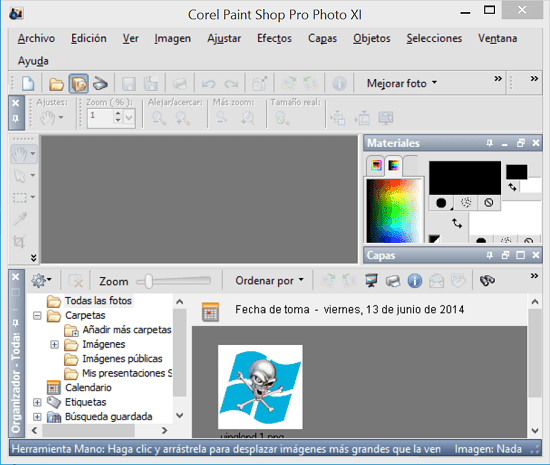
Task: Open the Capas menu
Action: pyautogui.click(x=322, y=38)
